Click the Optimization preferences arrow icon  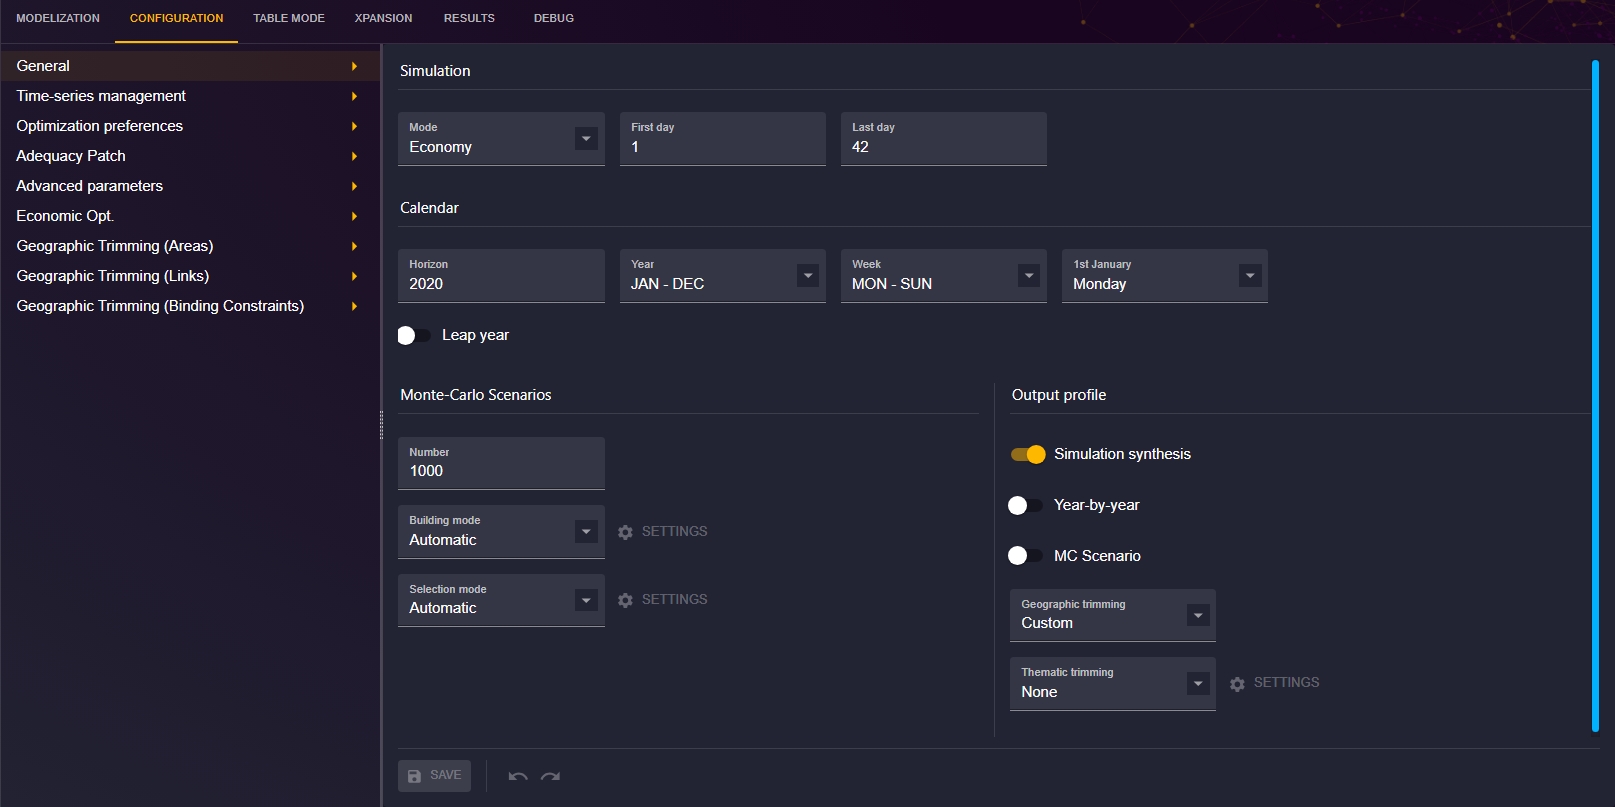point(354,126)
